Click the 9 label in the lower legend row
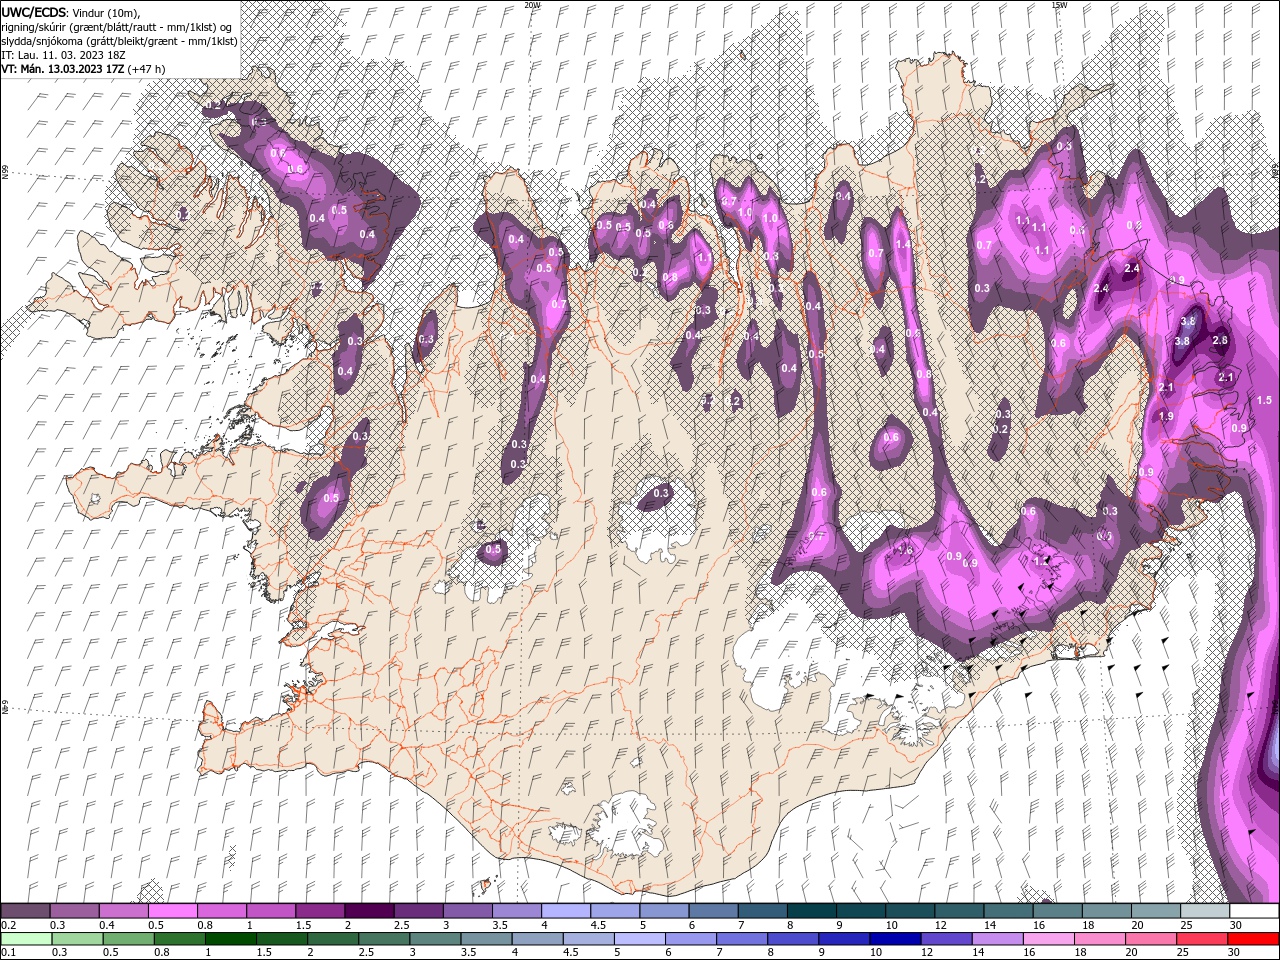The height and width of the screenshot is (960, 1280). 822,952
